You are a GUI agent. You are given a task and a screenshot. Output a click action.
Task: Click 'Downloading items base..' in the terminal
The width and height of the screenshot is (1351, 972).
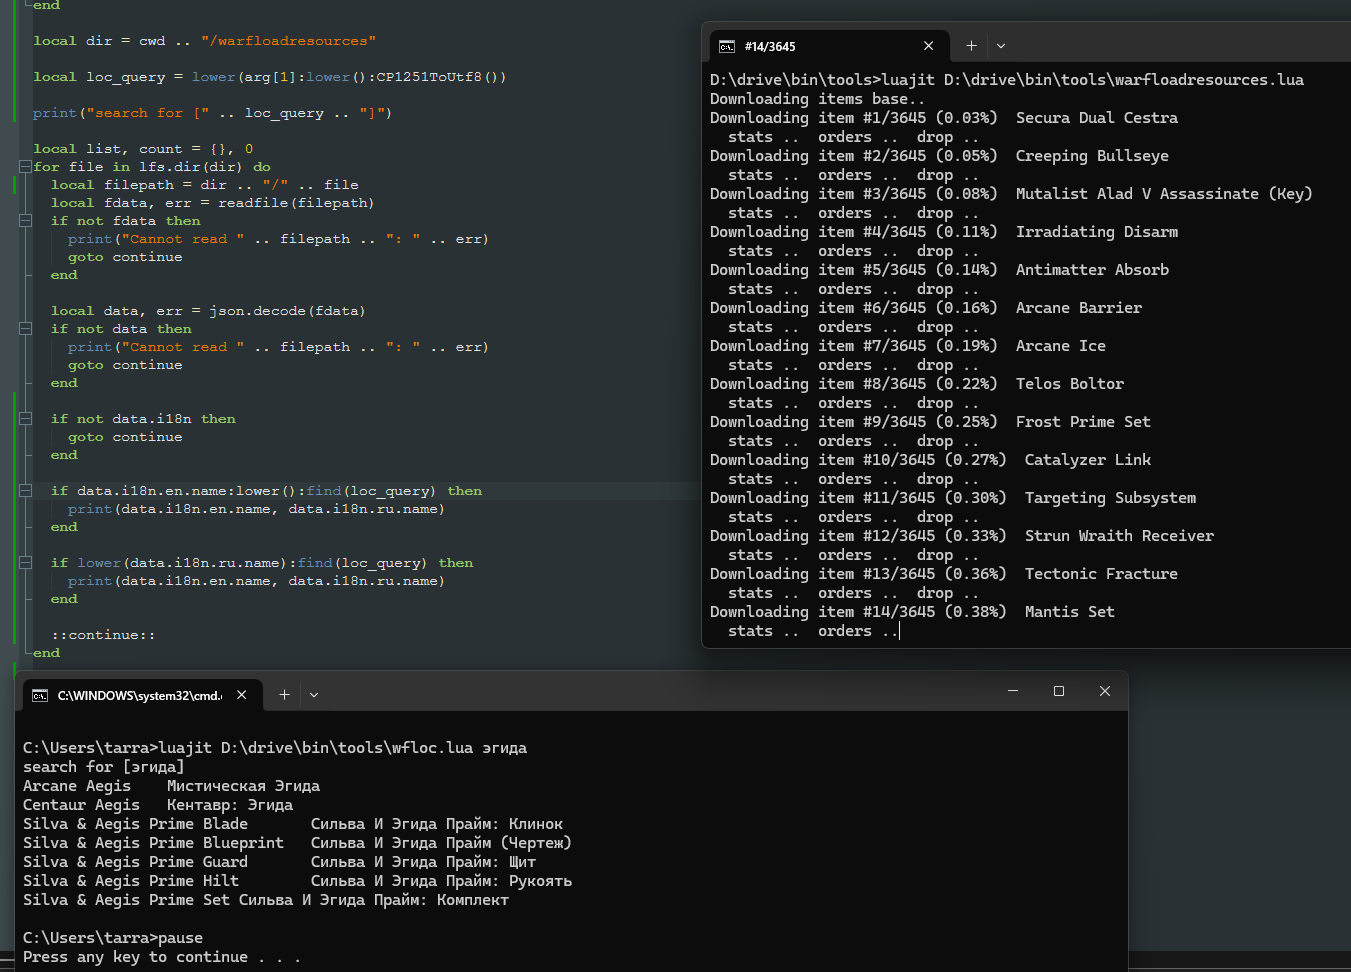coord(818,99)
